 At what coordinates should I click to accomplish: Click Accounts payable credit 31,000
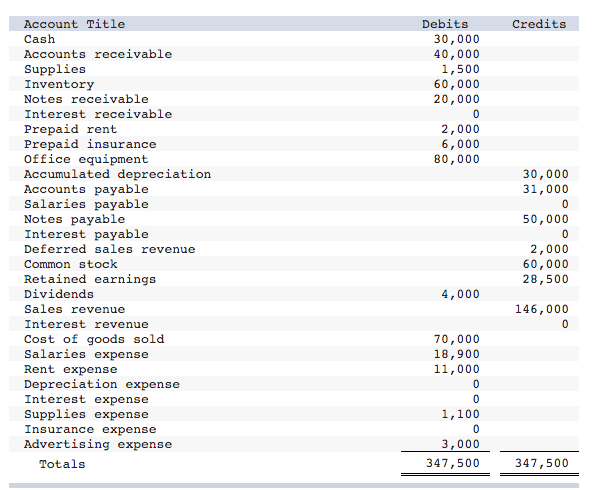(x=545, y=189)
